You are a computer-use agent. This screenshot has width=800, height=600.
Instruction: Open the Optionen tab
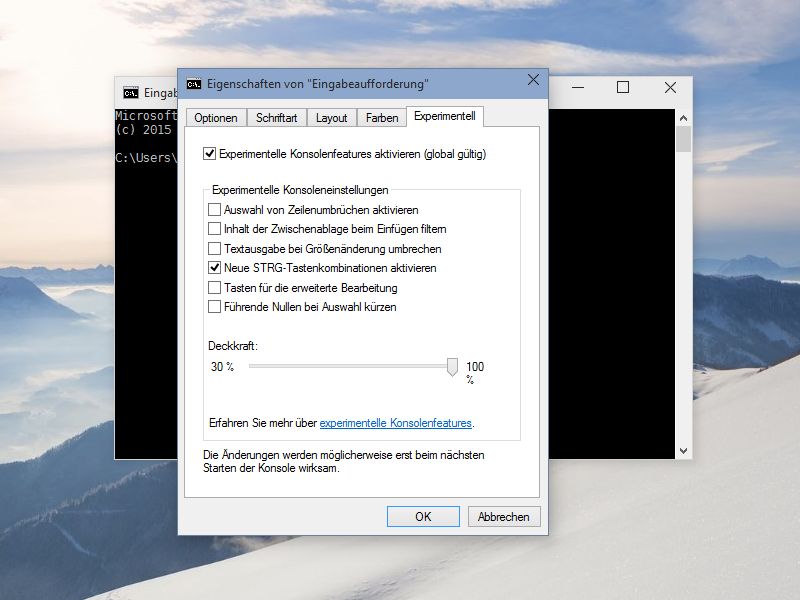tap(216, 118)
